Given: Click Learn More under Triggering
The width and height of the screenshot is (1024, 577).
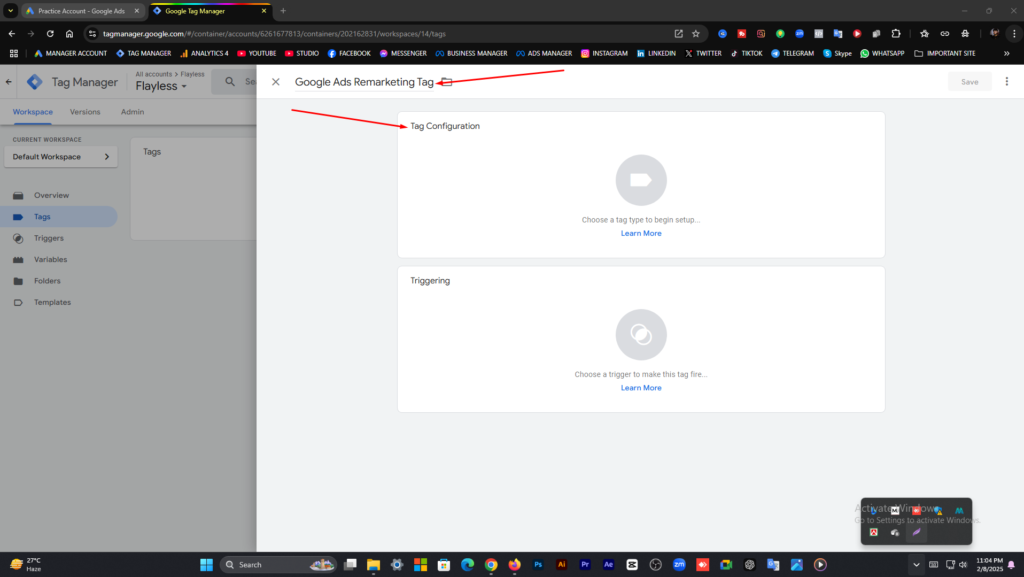Looking at the screenshot, I should [x=641, y=388].
